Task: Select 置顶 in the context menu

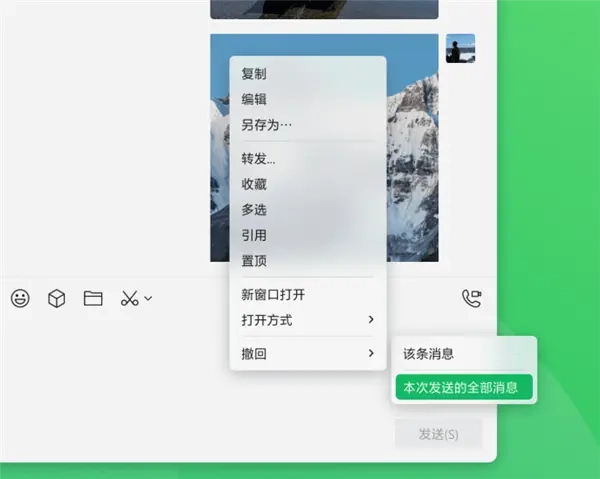Action: tap(254, 260)
